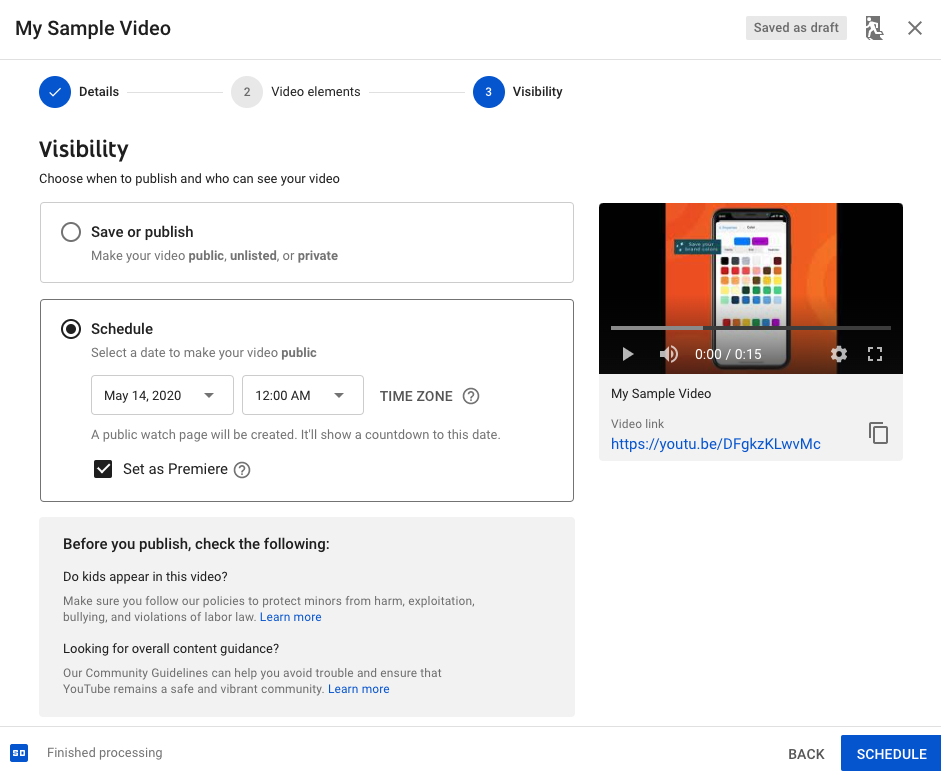Open the Time zone help tooltip
Screen dimensions: 941x775
pos(470,396)
